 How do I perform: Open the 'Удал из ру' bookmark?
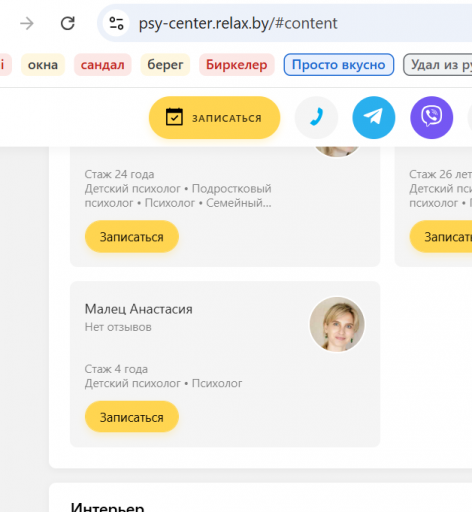pos(438,65)
